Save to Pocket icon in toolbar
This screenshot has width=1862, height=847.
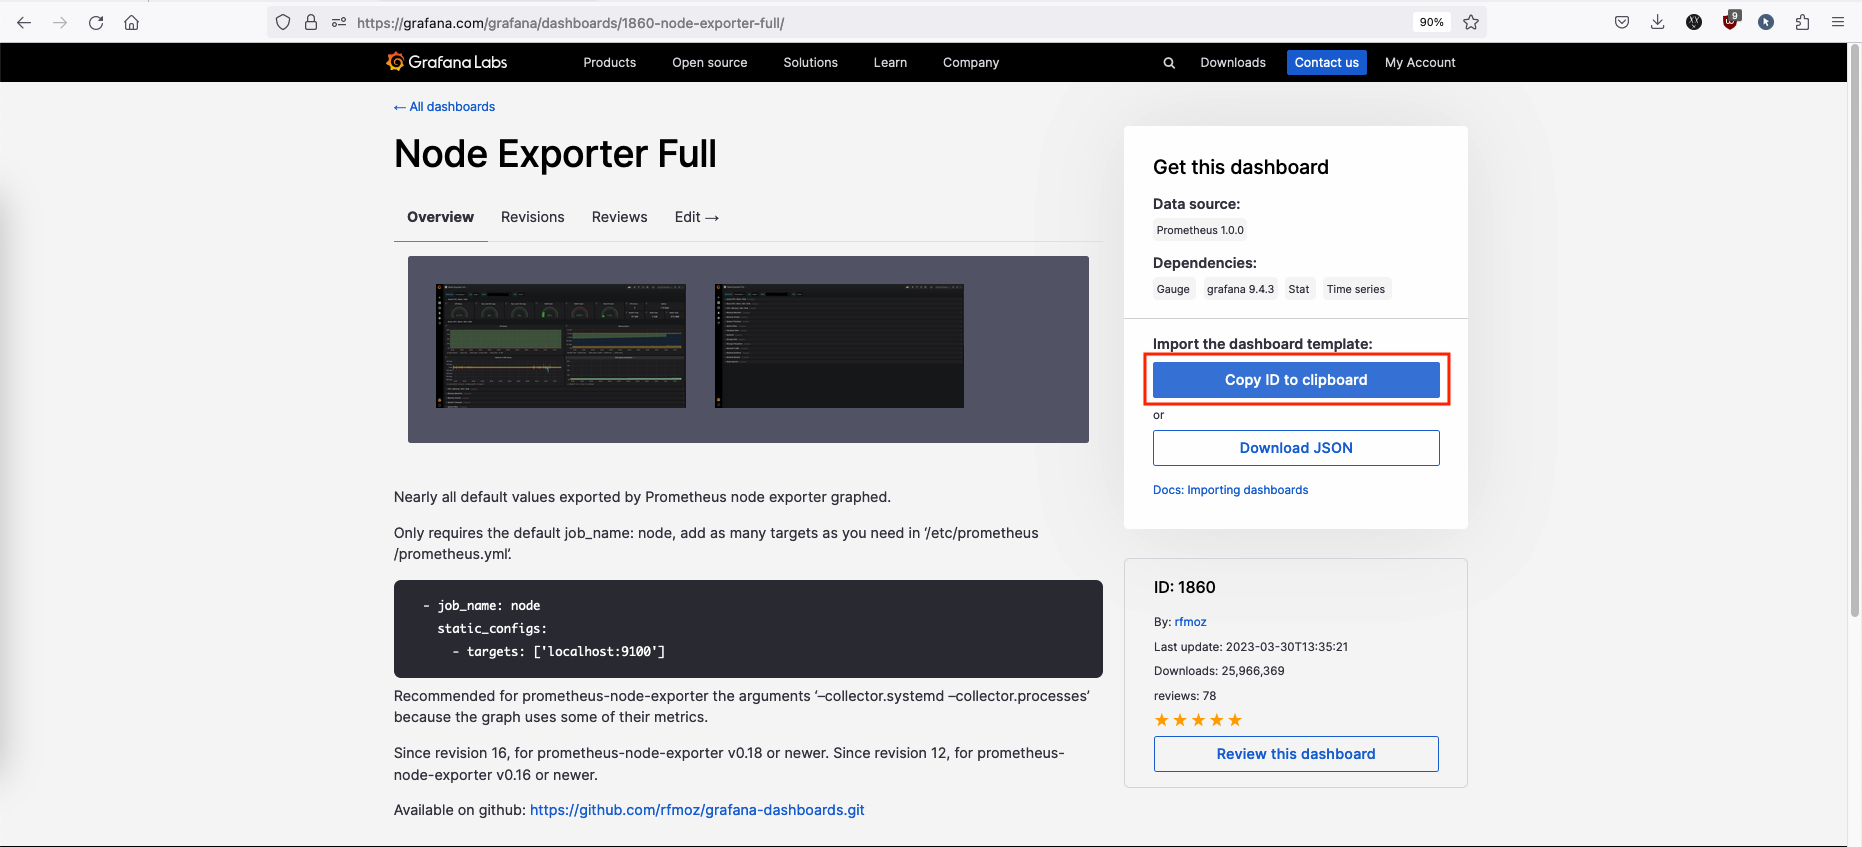point(1622,22)
